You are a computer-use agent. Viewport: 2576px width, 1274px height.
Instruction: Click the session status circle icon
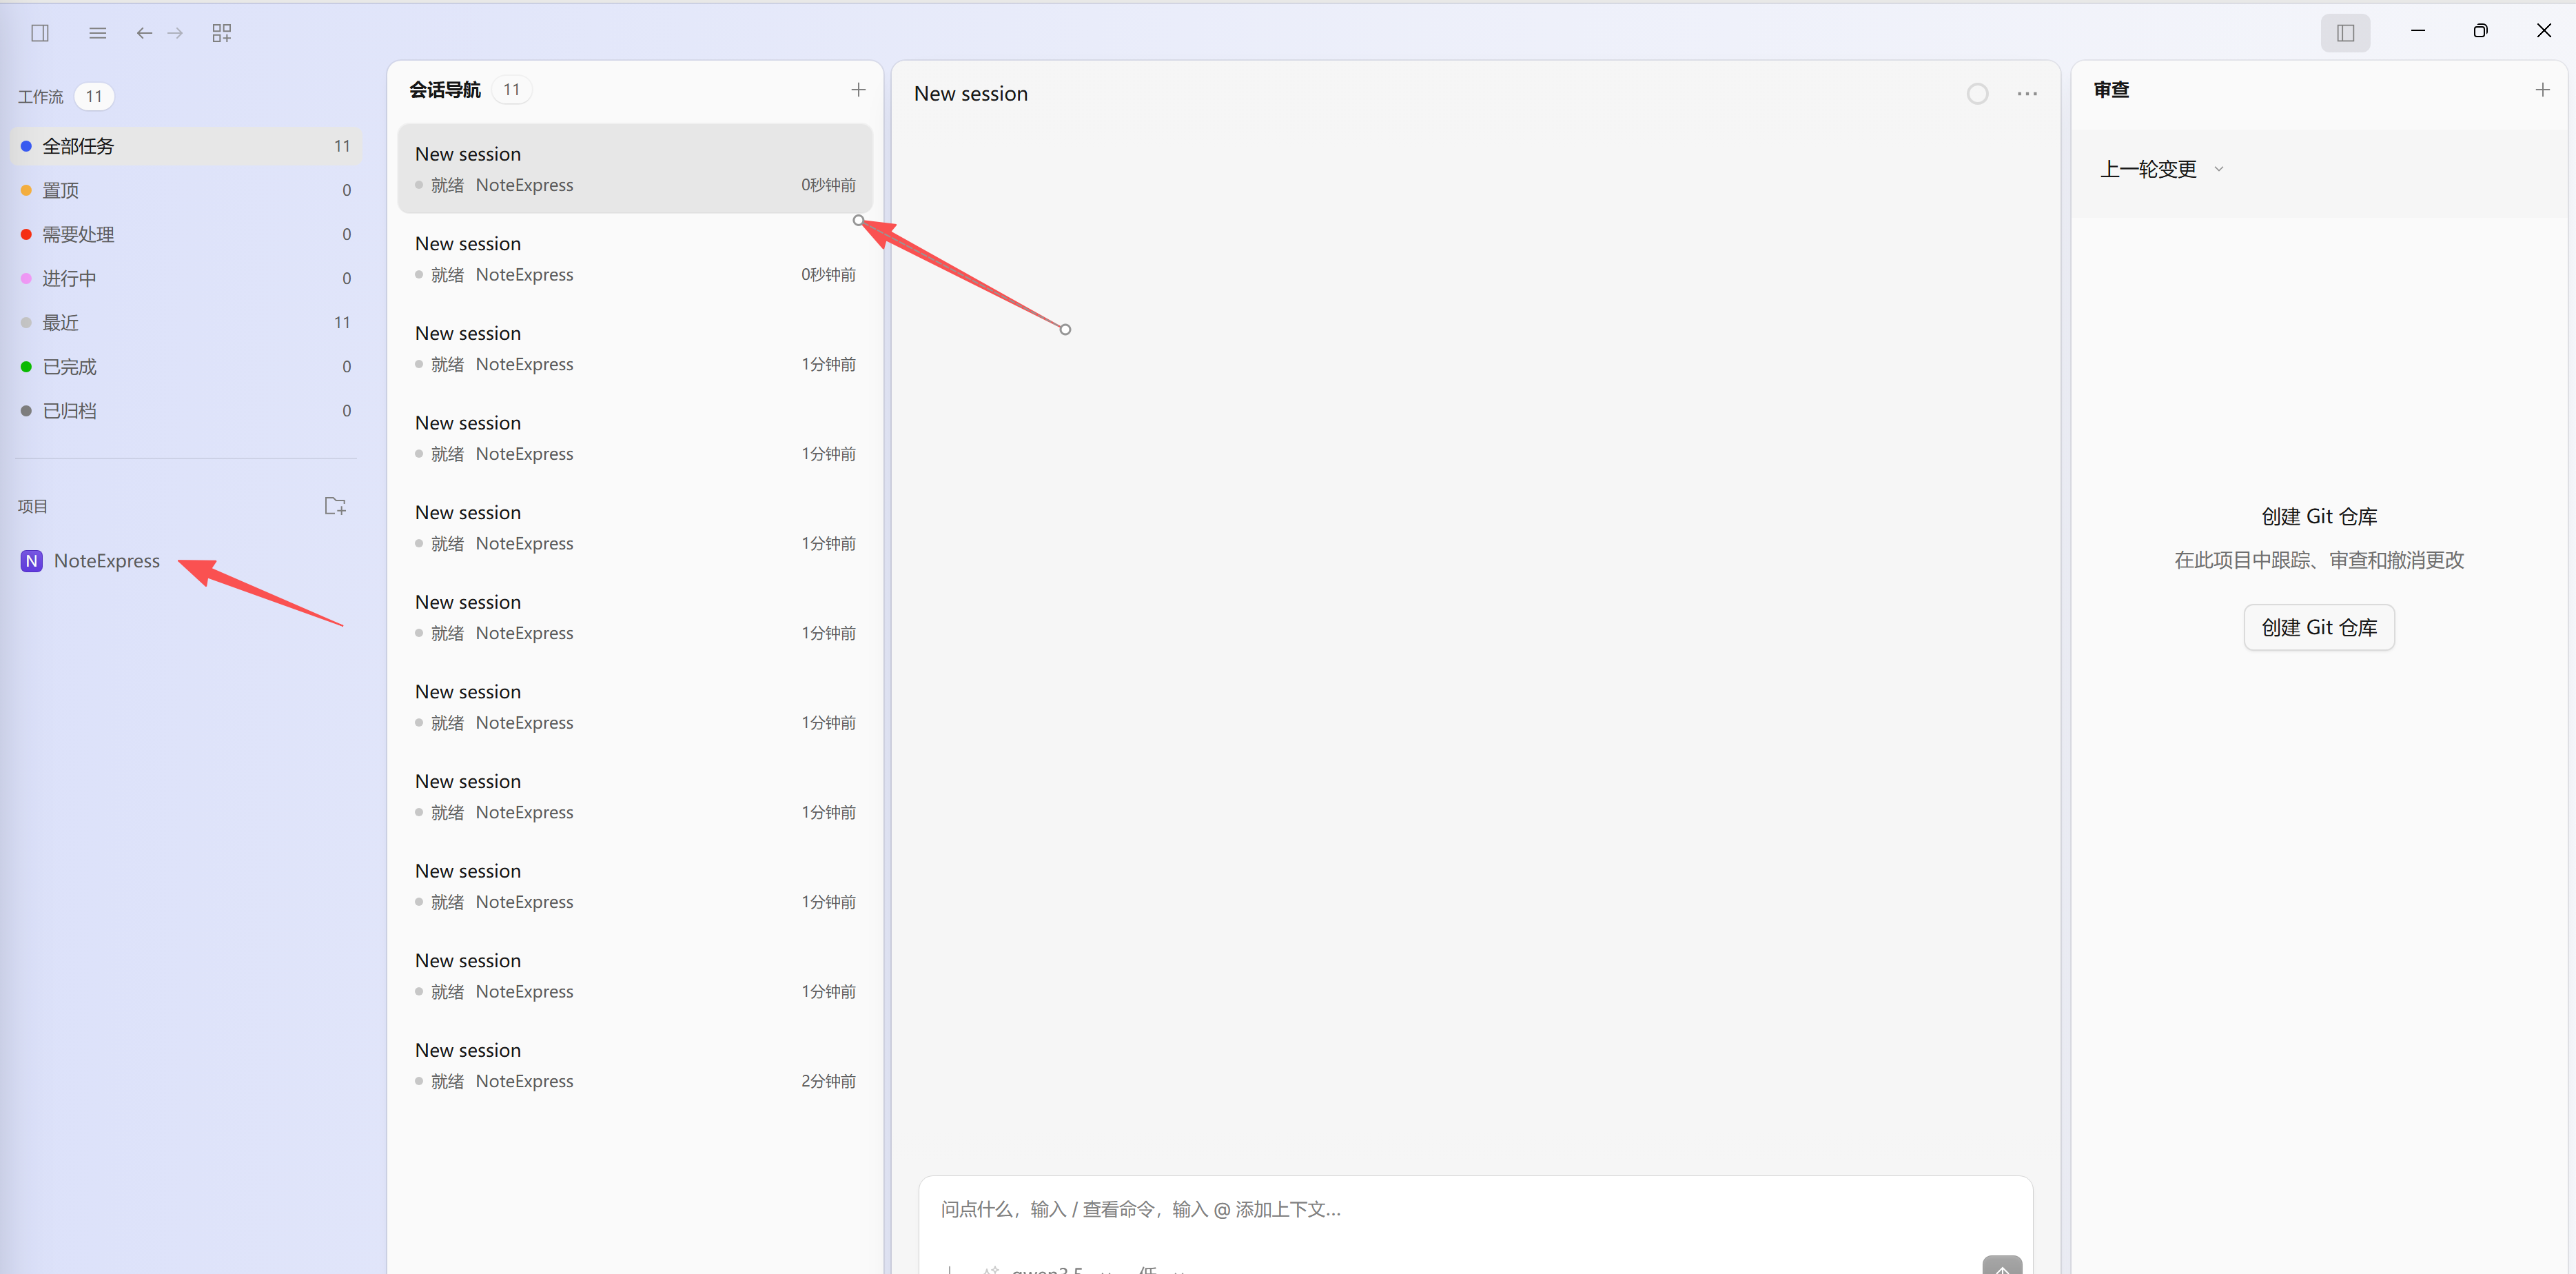point(1977,94)
